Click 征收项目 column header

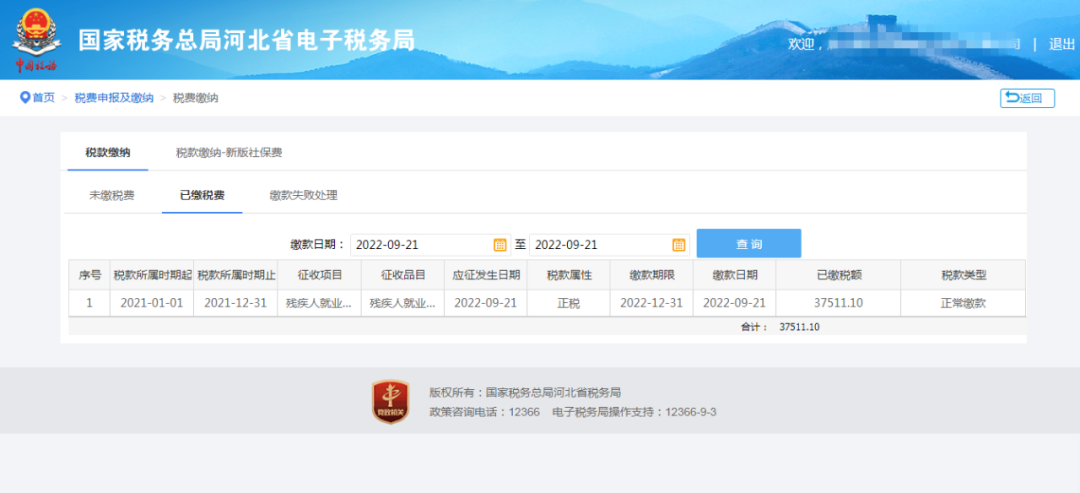click(320, 275)
